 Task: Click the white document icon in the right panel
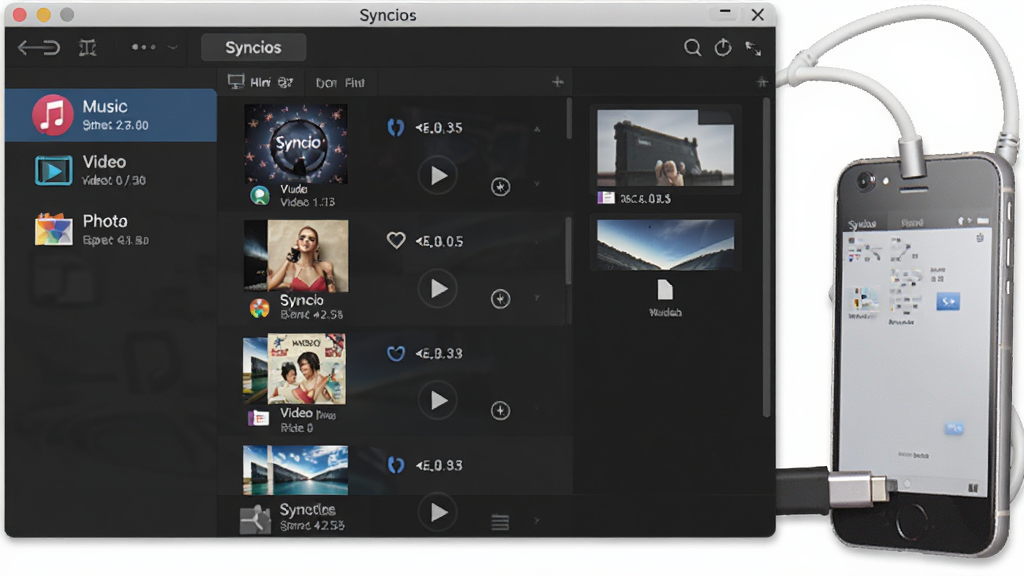pyautogui.click(x=665, y=290)
